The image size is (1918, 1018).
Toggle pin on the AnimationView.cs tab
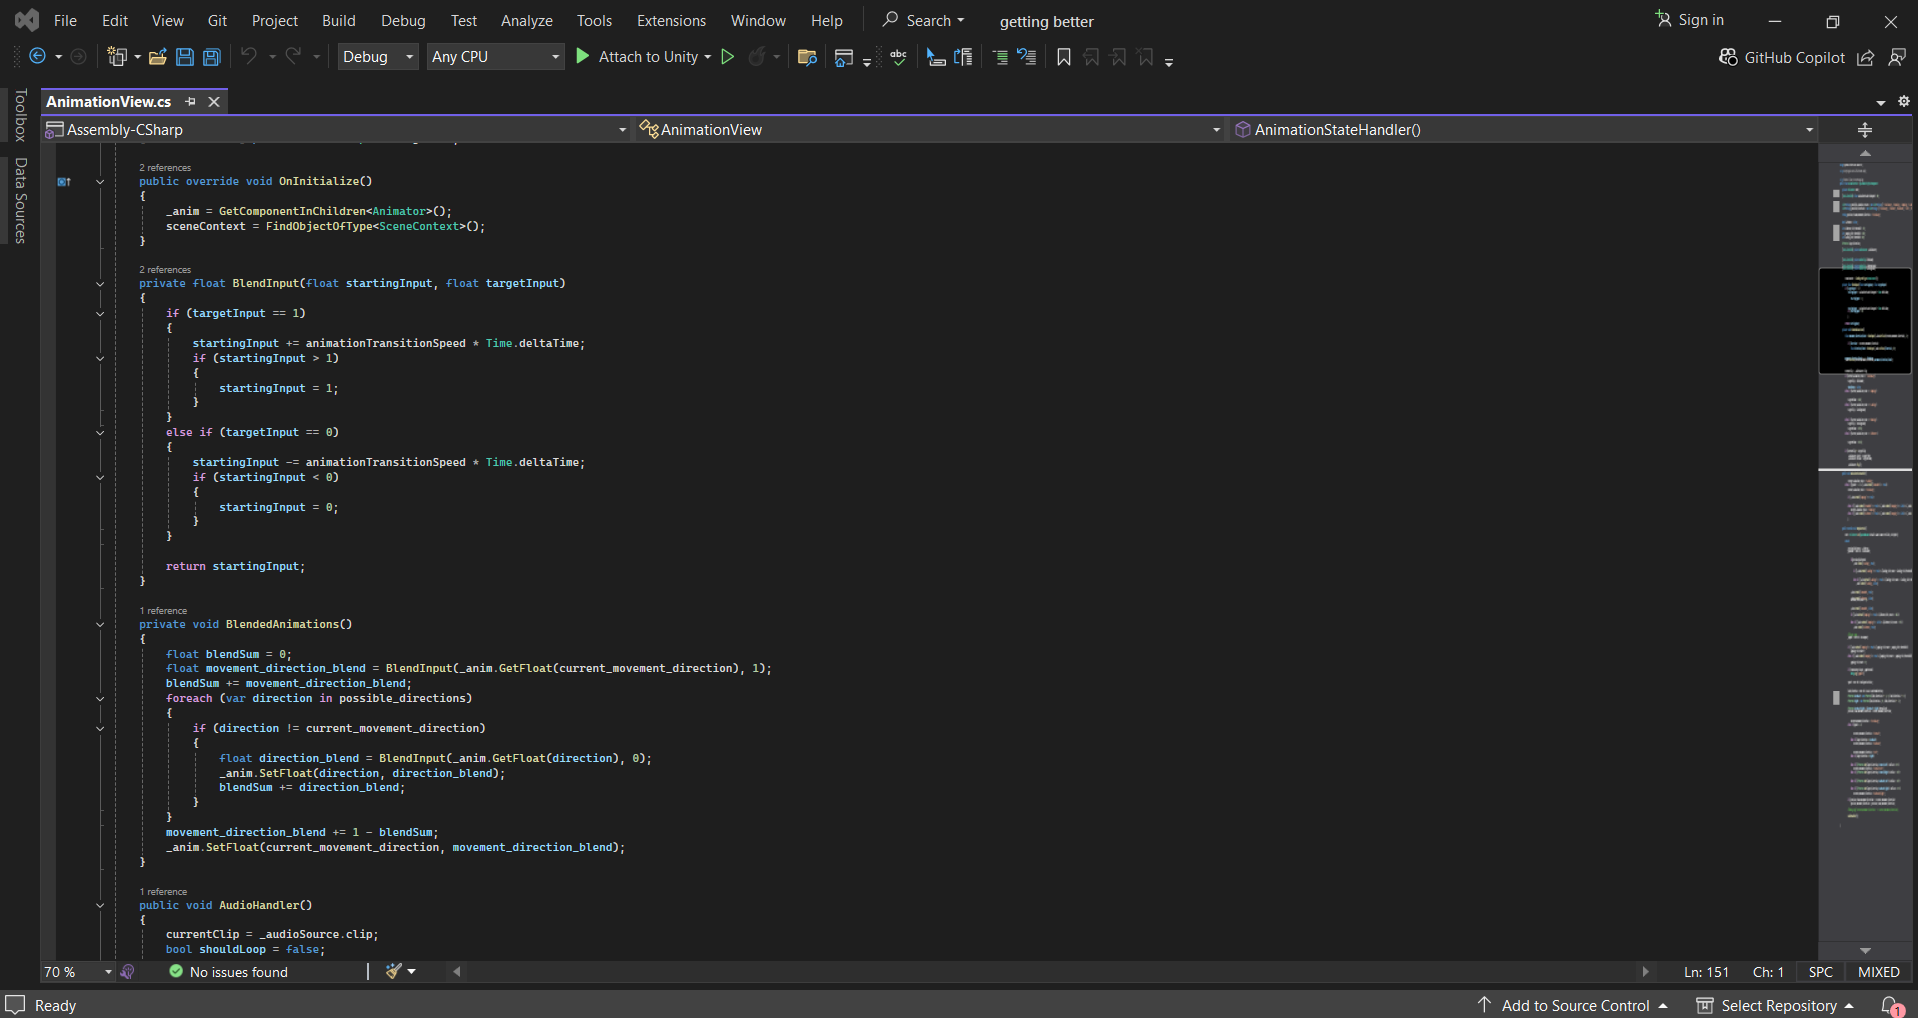pos(190,102)
